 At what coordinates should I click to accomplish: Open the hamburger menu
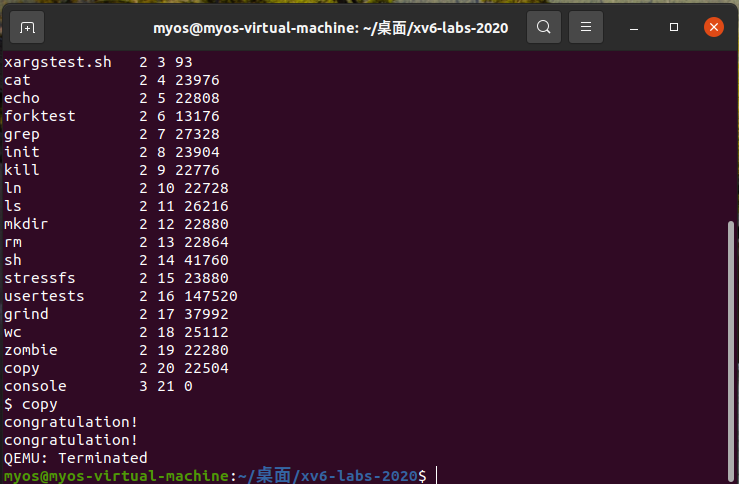click(x=587, y=27)
